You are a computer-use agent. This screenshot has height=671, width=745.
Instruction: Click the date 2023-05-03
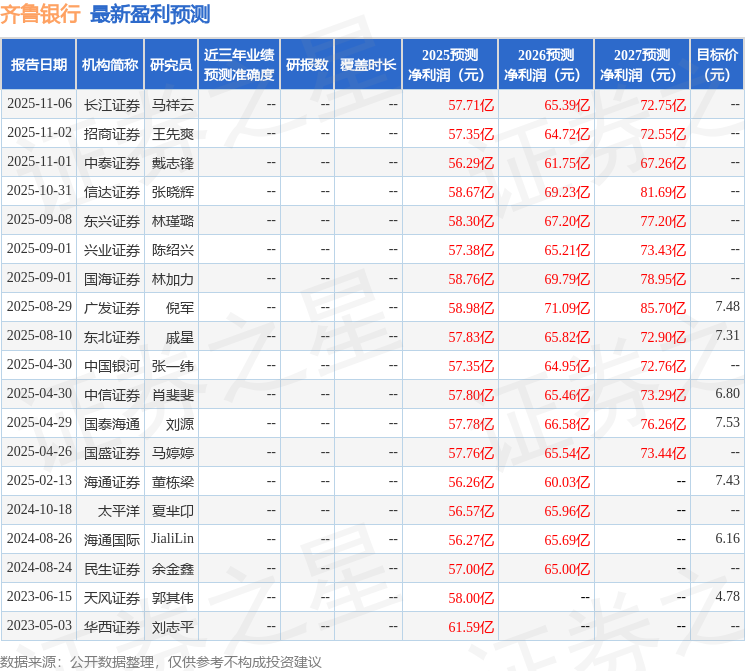39,625
